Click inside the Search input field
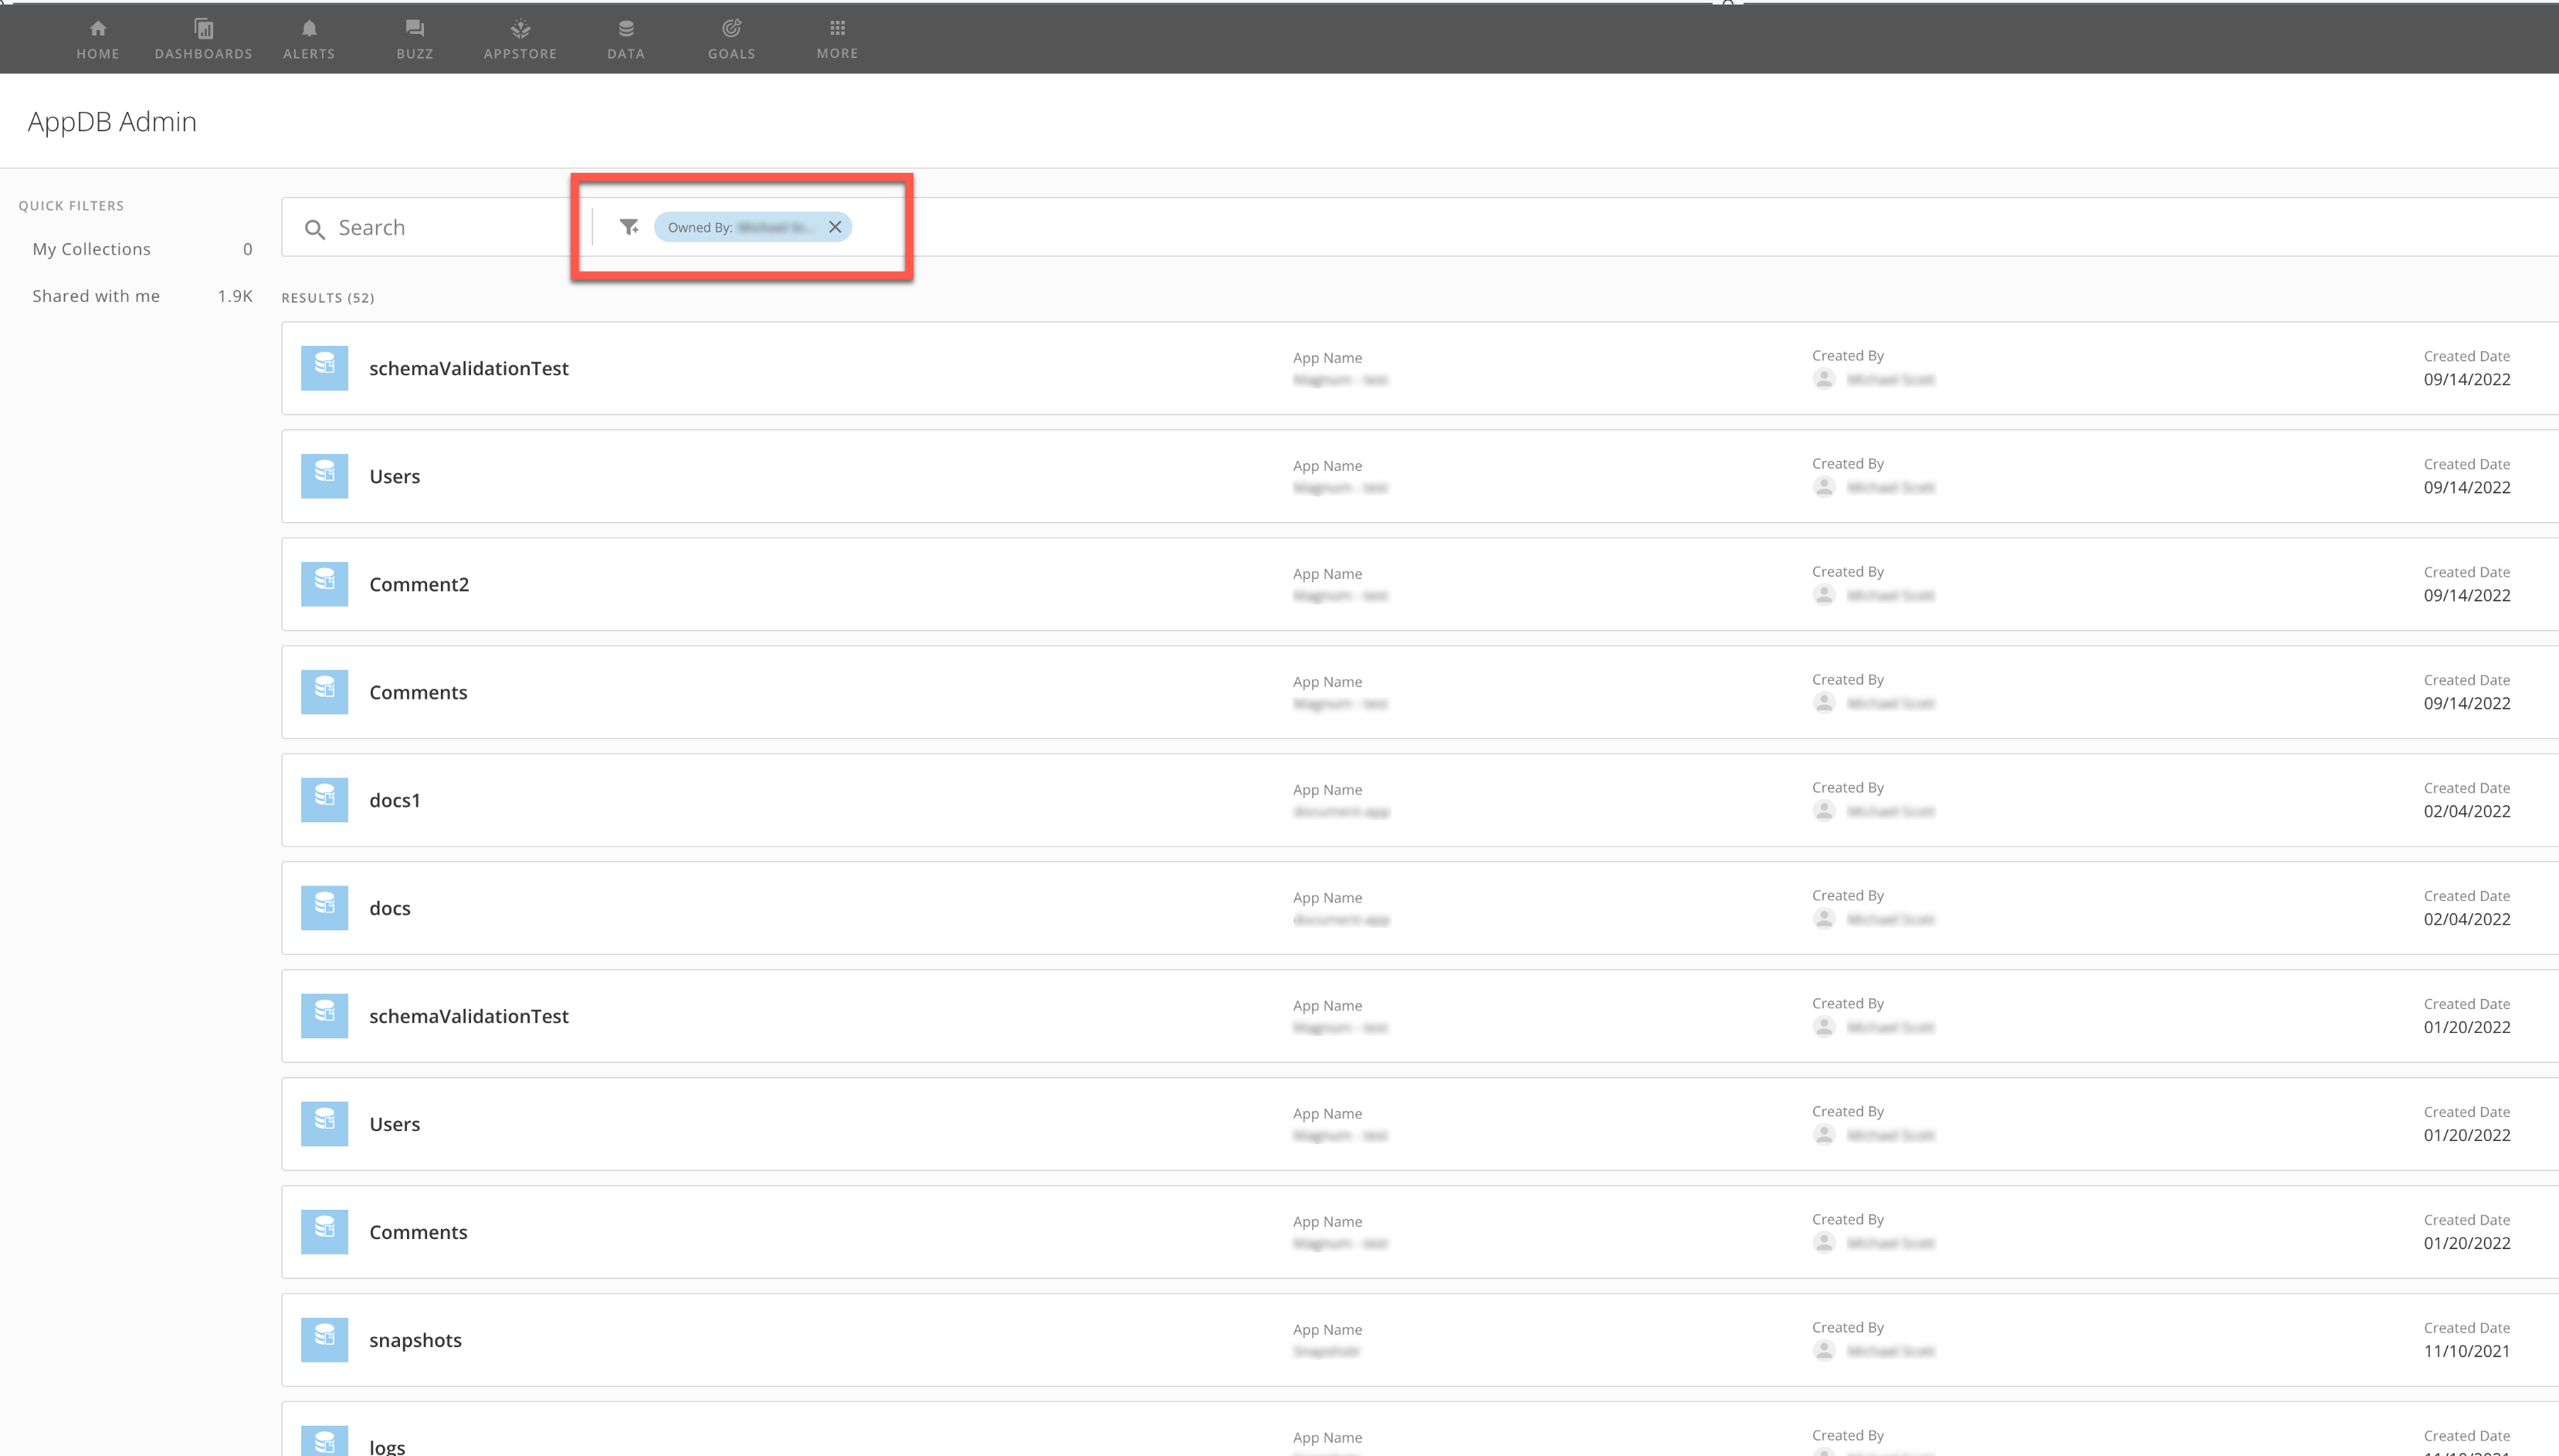 click(x=430, y=227)
